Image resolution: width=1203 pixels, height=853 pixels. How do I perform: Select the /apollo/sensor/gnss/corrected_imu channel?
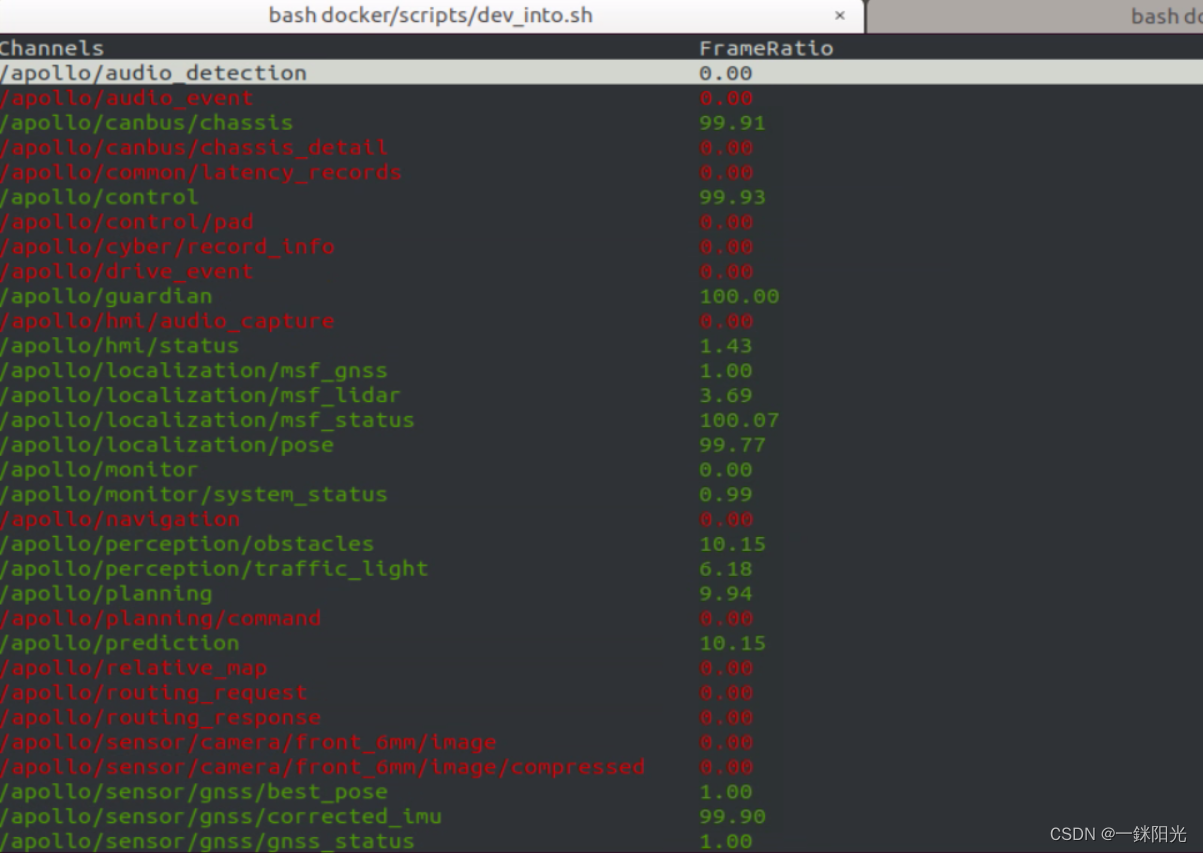(x=221, y=817)
